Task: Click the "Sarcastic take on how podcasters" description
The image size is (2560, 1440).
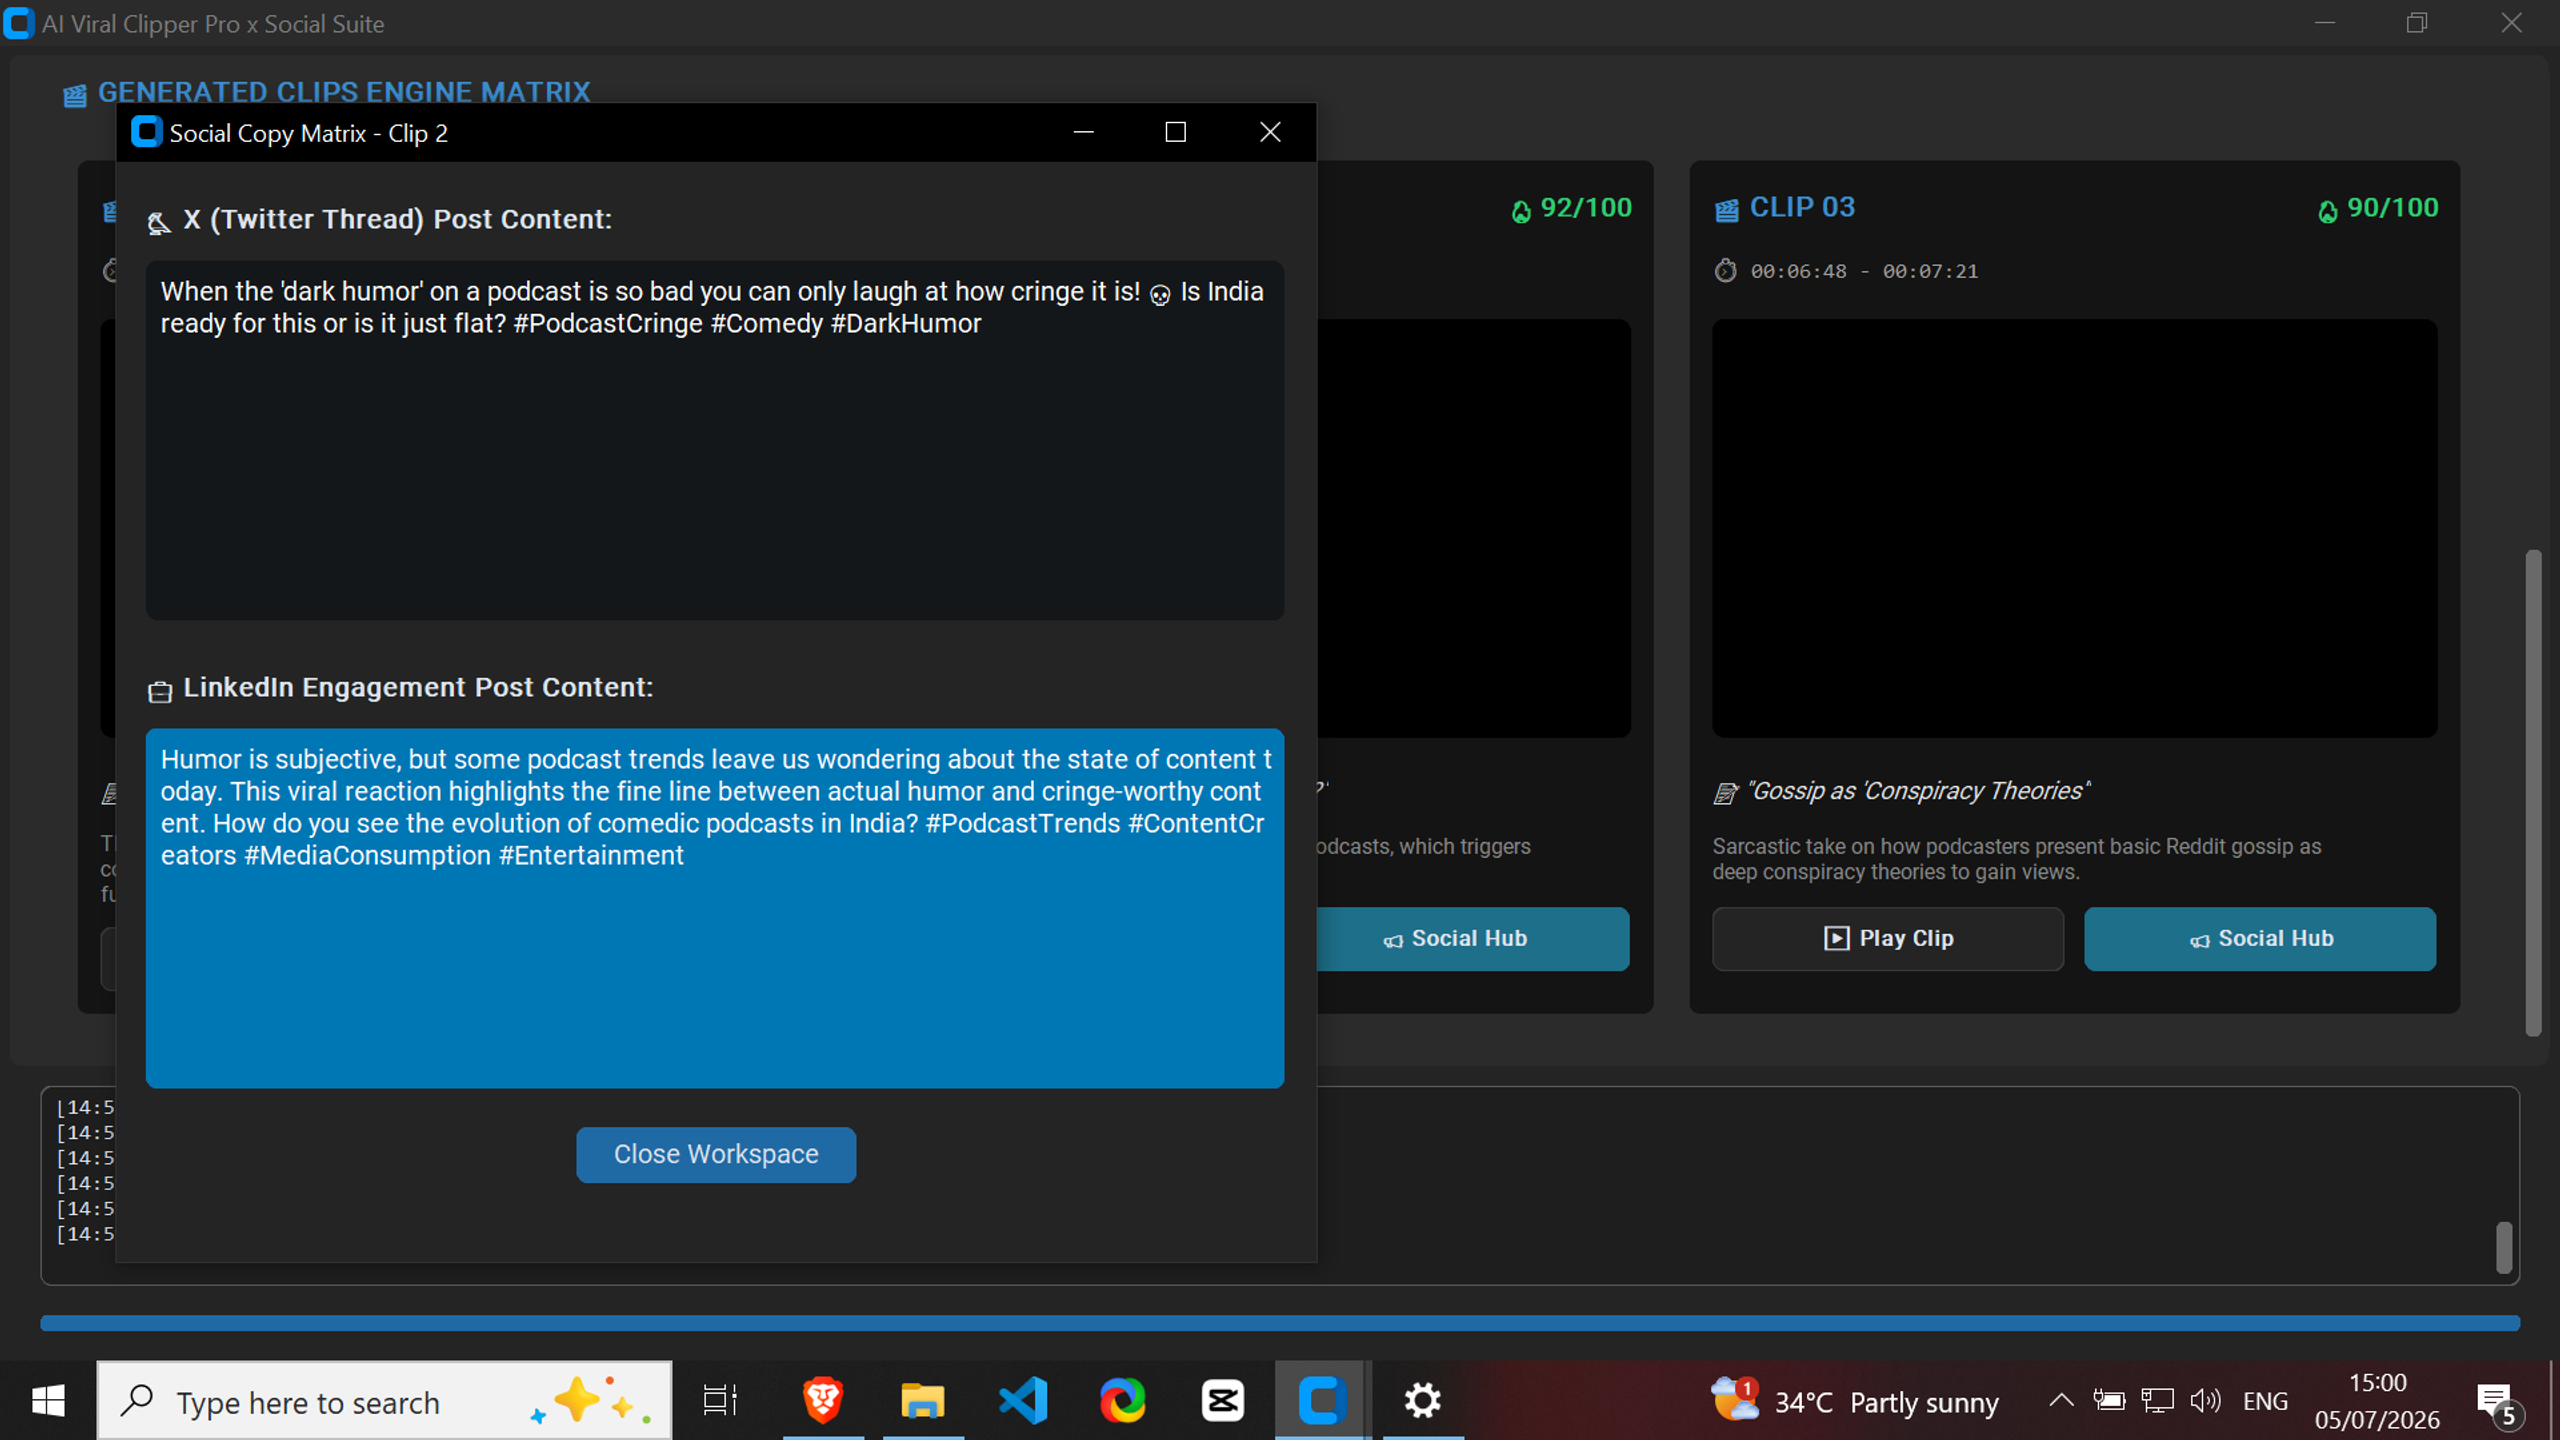Action: point(2016,859)
